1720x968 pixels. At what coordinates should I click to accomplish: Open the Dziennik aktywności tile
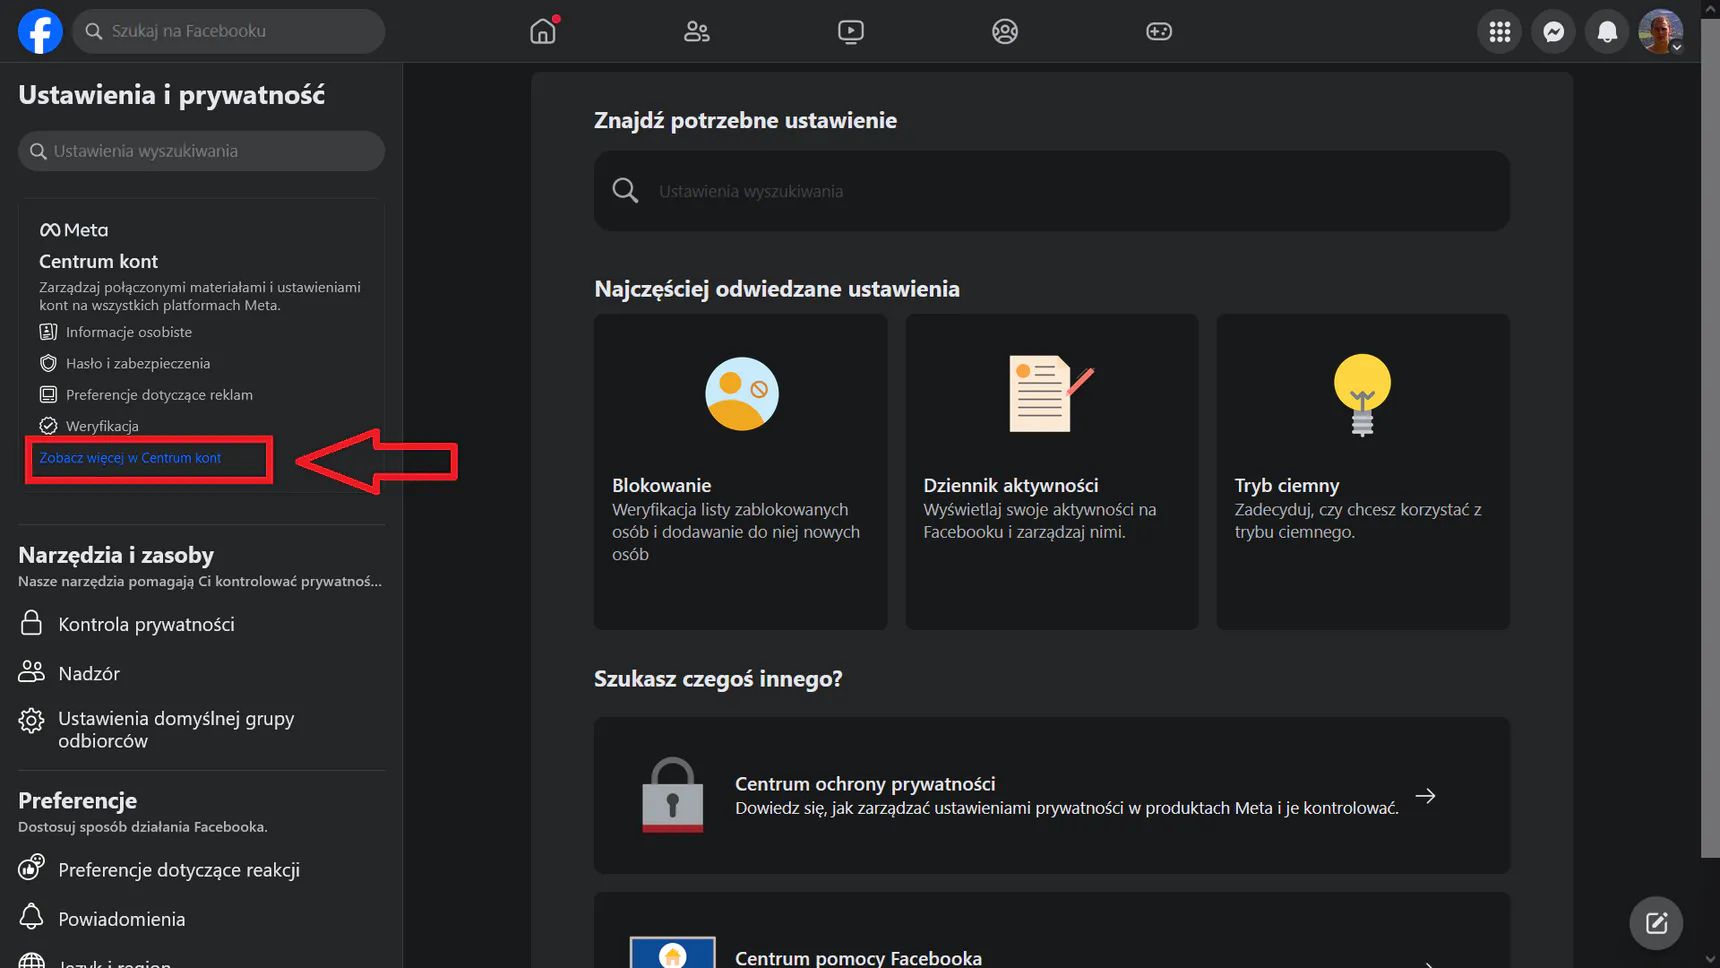tap(1051, 470)
